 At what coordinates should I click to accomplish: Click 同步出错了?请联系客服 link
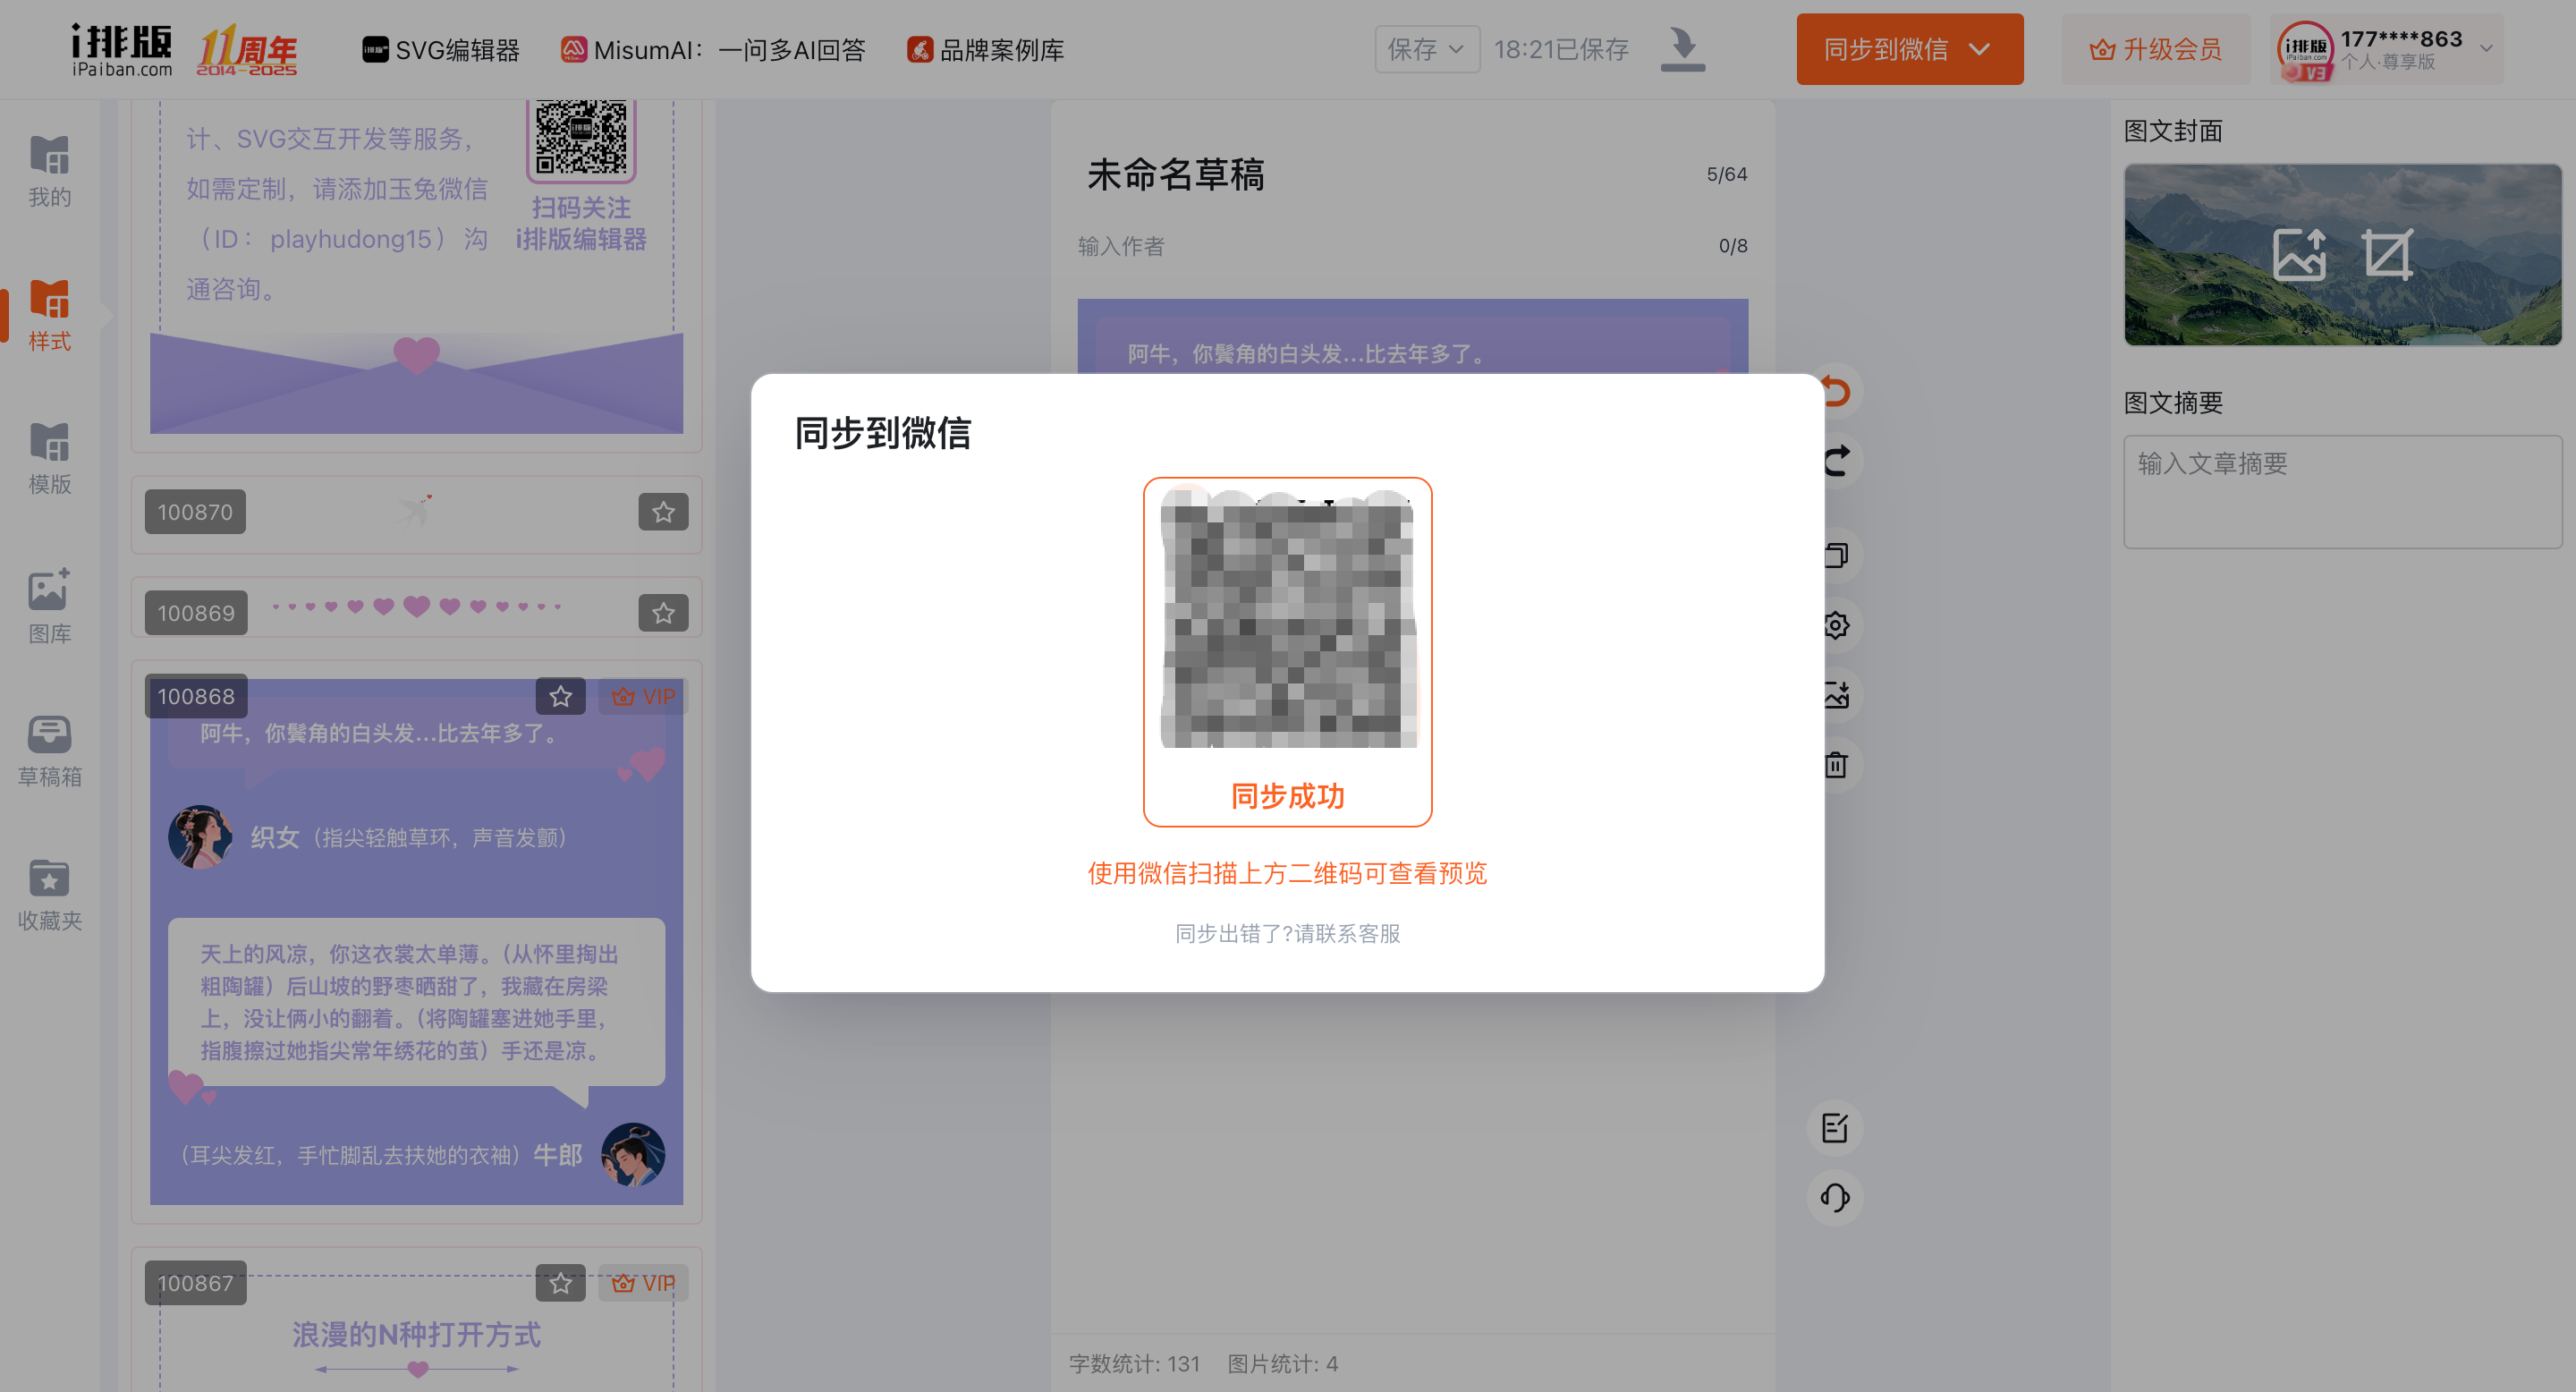[x=1287, y=933]
